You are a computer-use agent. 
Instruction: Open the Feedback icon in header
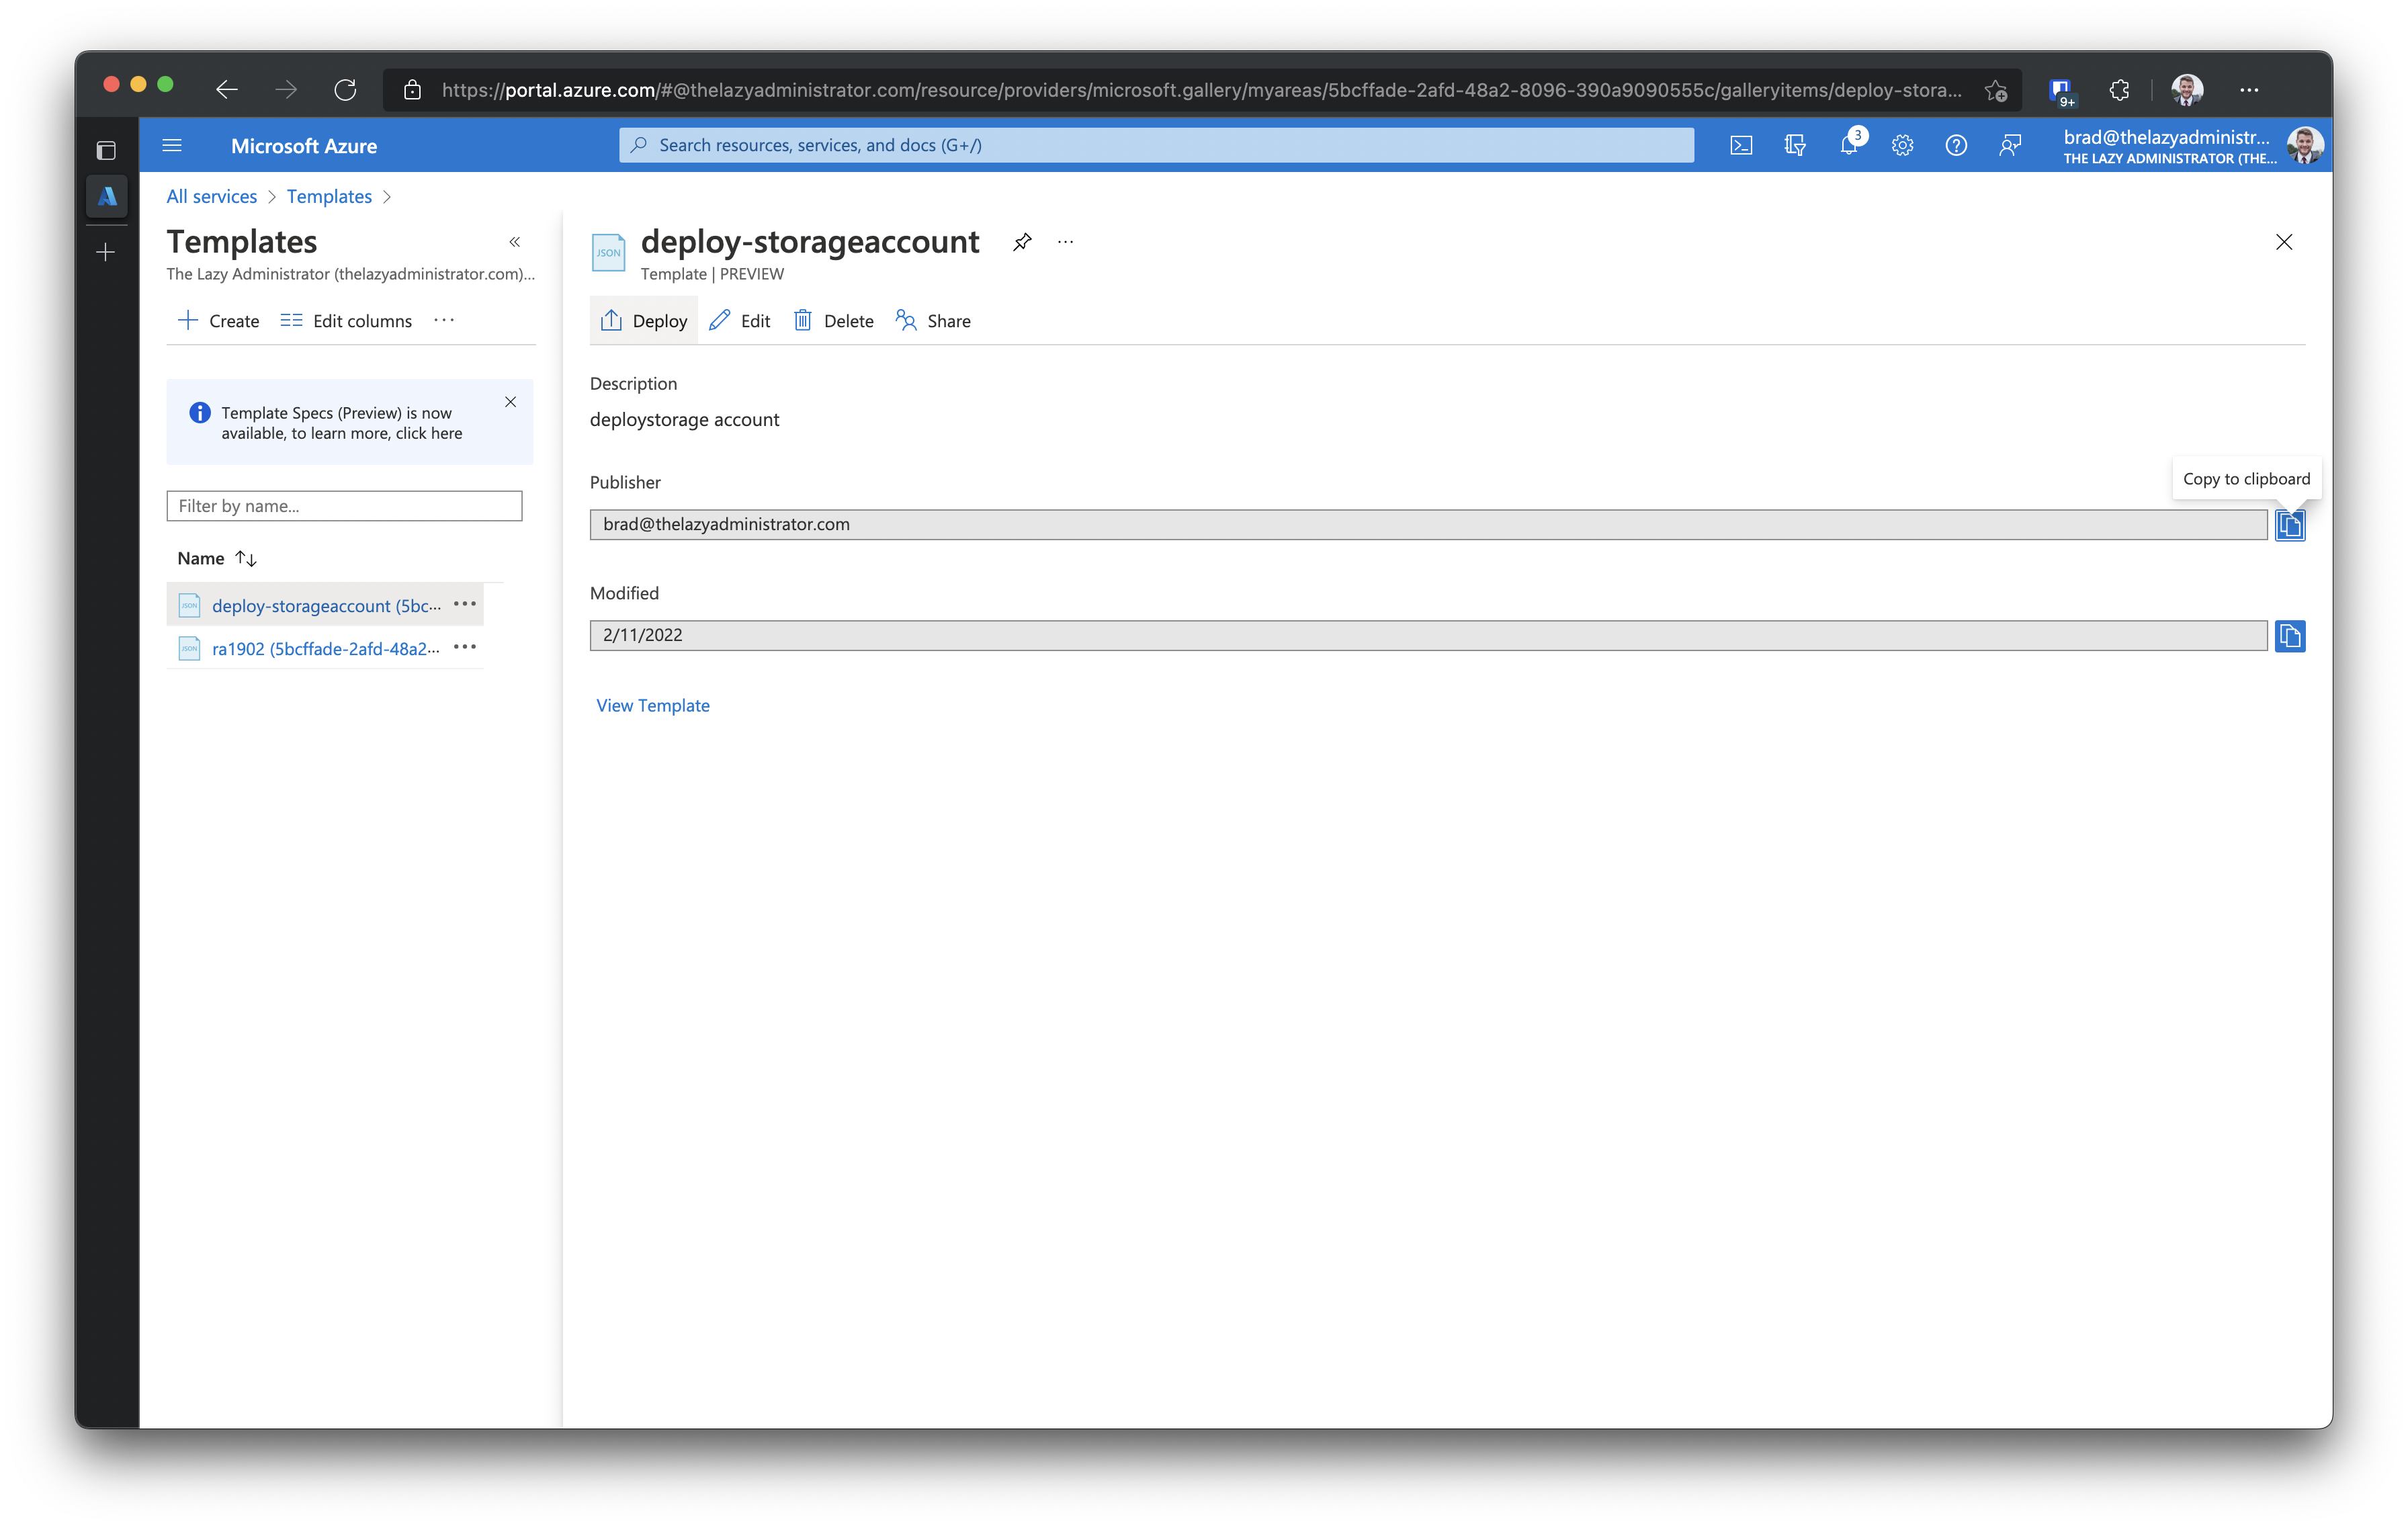(2010, 146)
